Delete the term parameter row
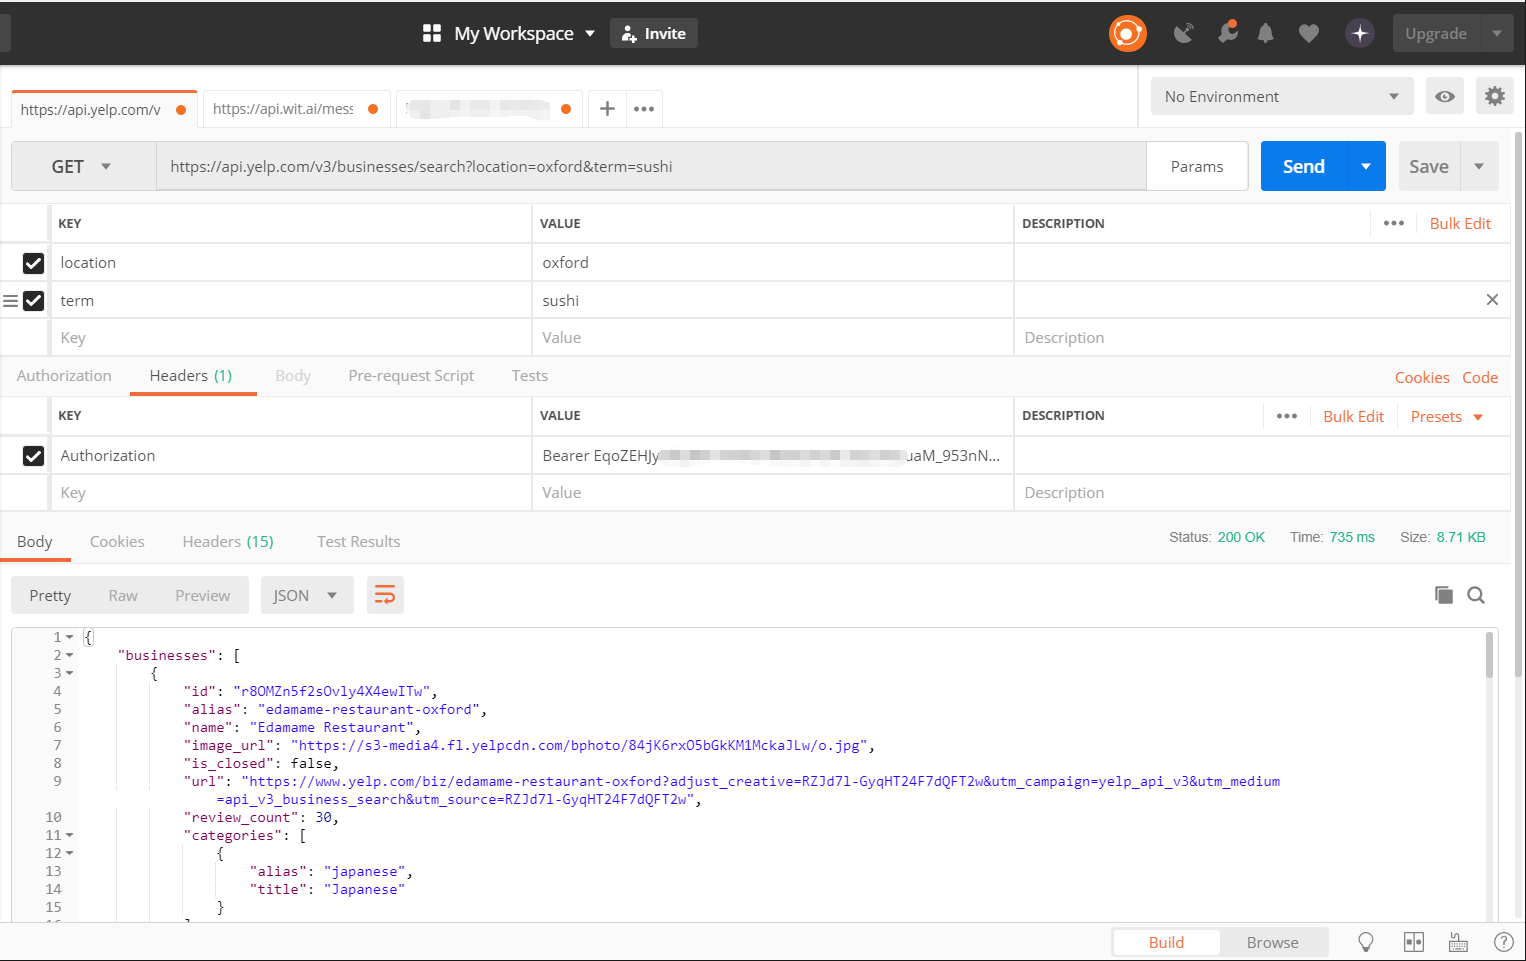Screen dimensions: 1526x961 click(1492, 300)
